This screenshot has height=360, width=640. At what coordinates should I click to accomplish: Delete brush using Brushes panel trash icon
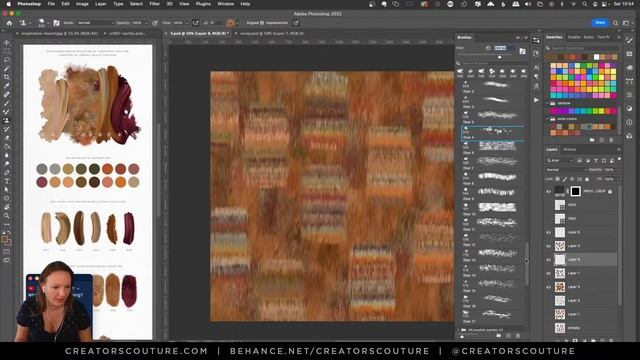click(x=518, y=336)
